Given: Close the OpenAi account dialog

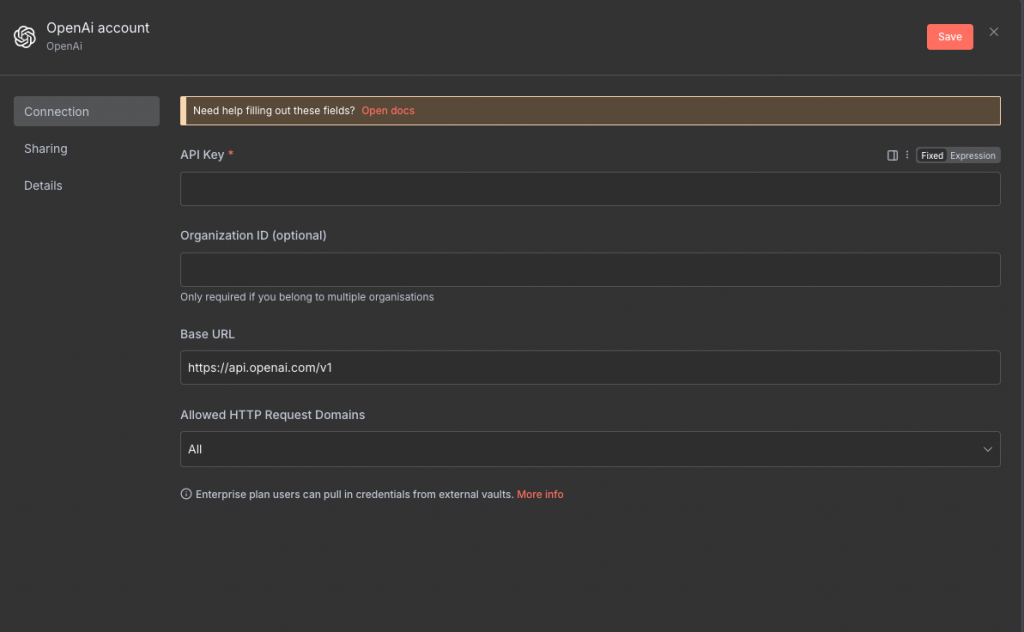Looking at the screenshot, I should (x=993, y=32).
